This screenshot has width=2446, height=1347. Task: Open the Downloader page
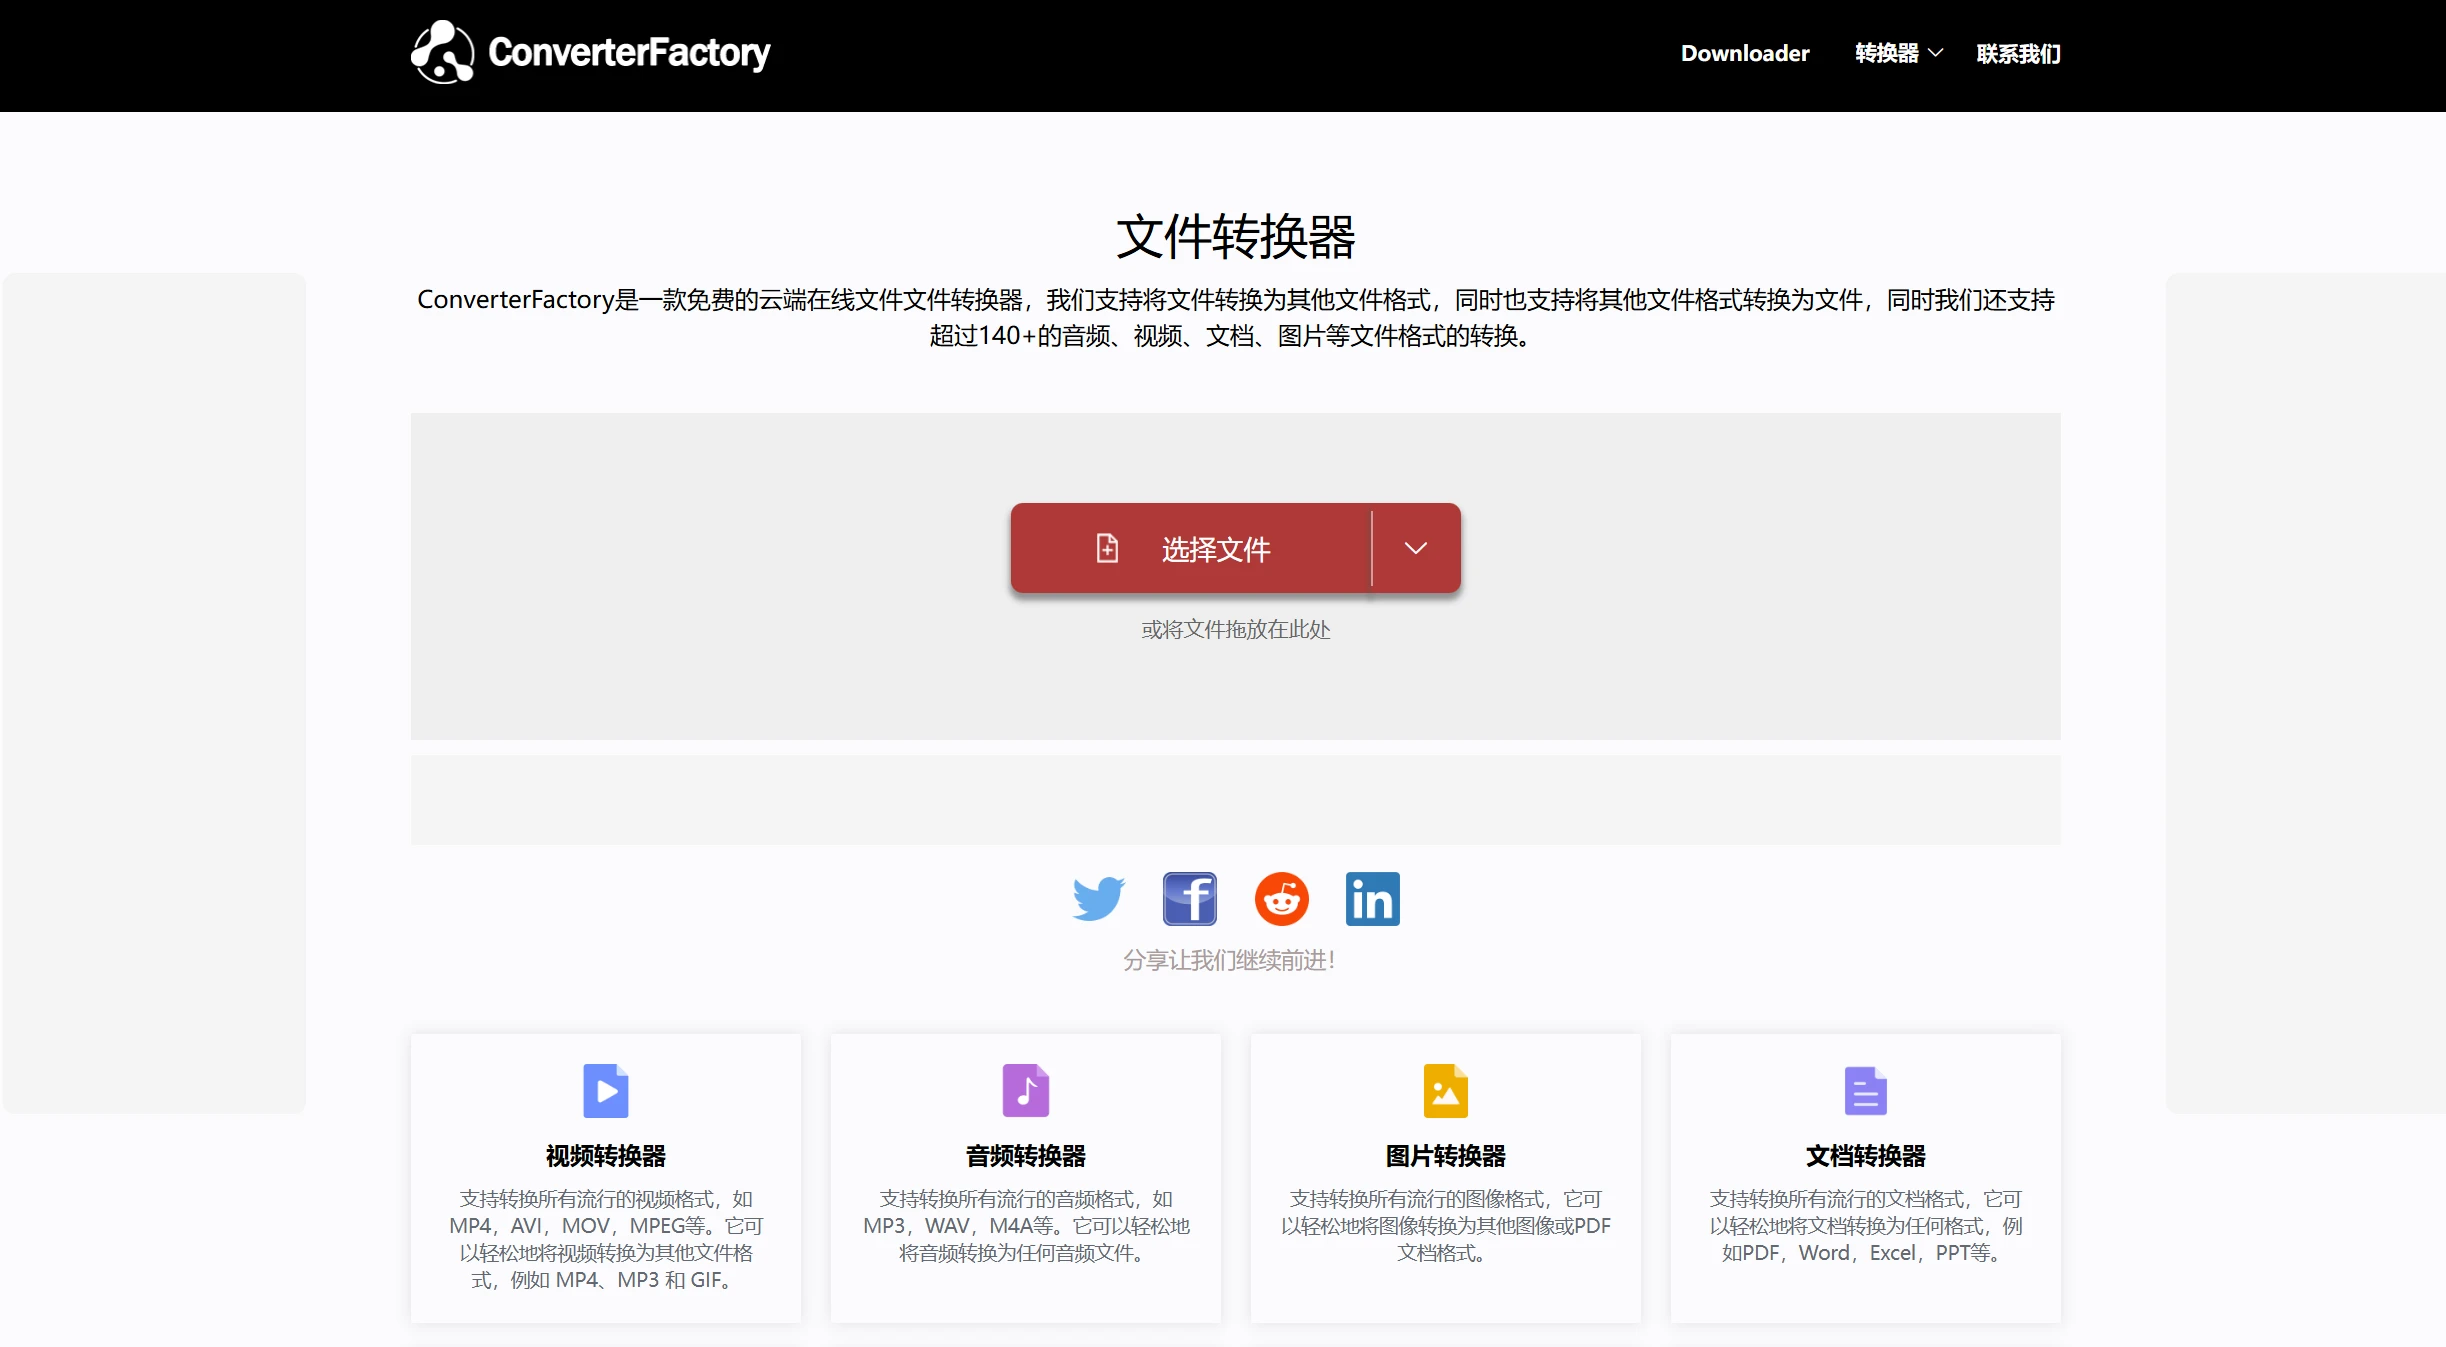click(x=1745, y=53)
